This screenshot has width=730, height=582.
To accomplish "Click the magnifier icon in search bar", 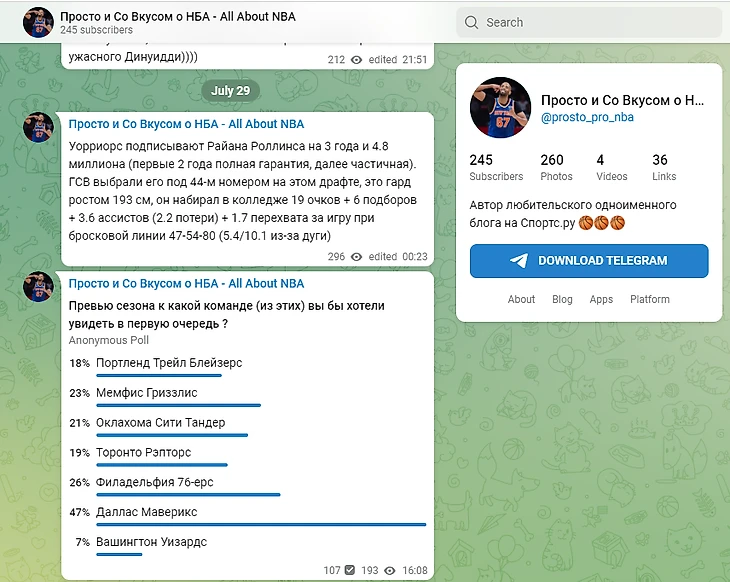I will pyautogui.click(x=471, y=22).
